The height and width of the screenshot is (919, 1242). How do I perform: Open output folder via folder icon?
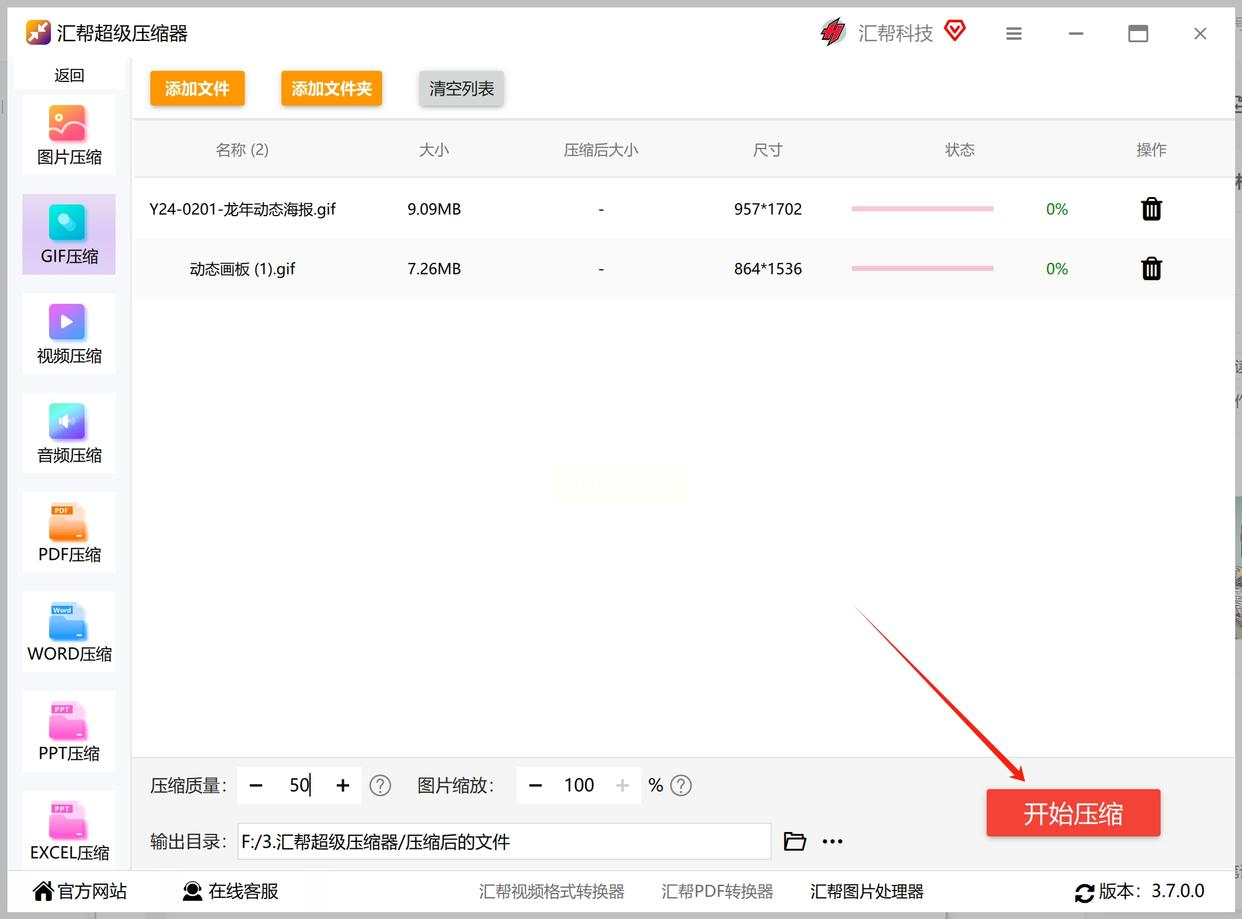[x=795, y=841]
